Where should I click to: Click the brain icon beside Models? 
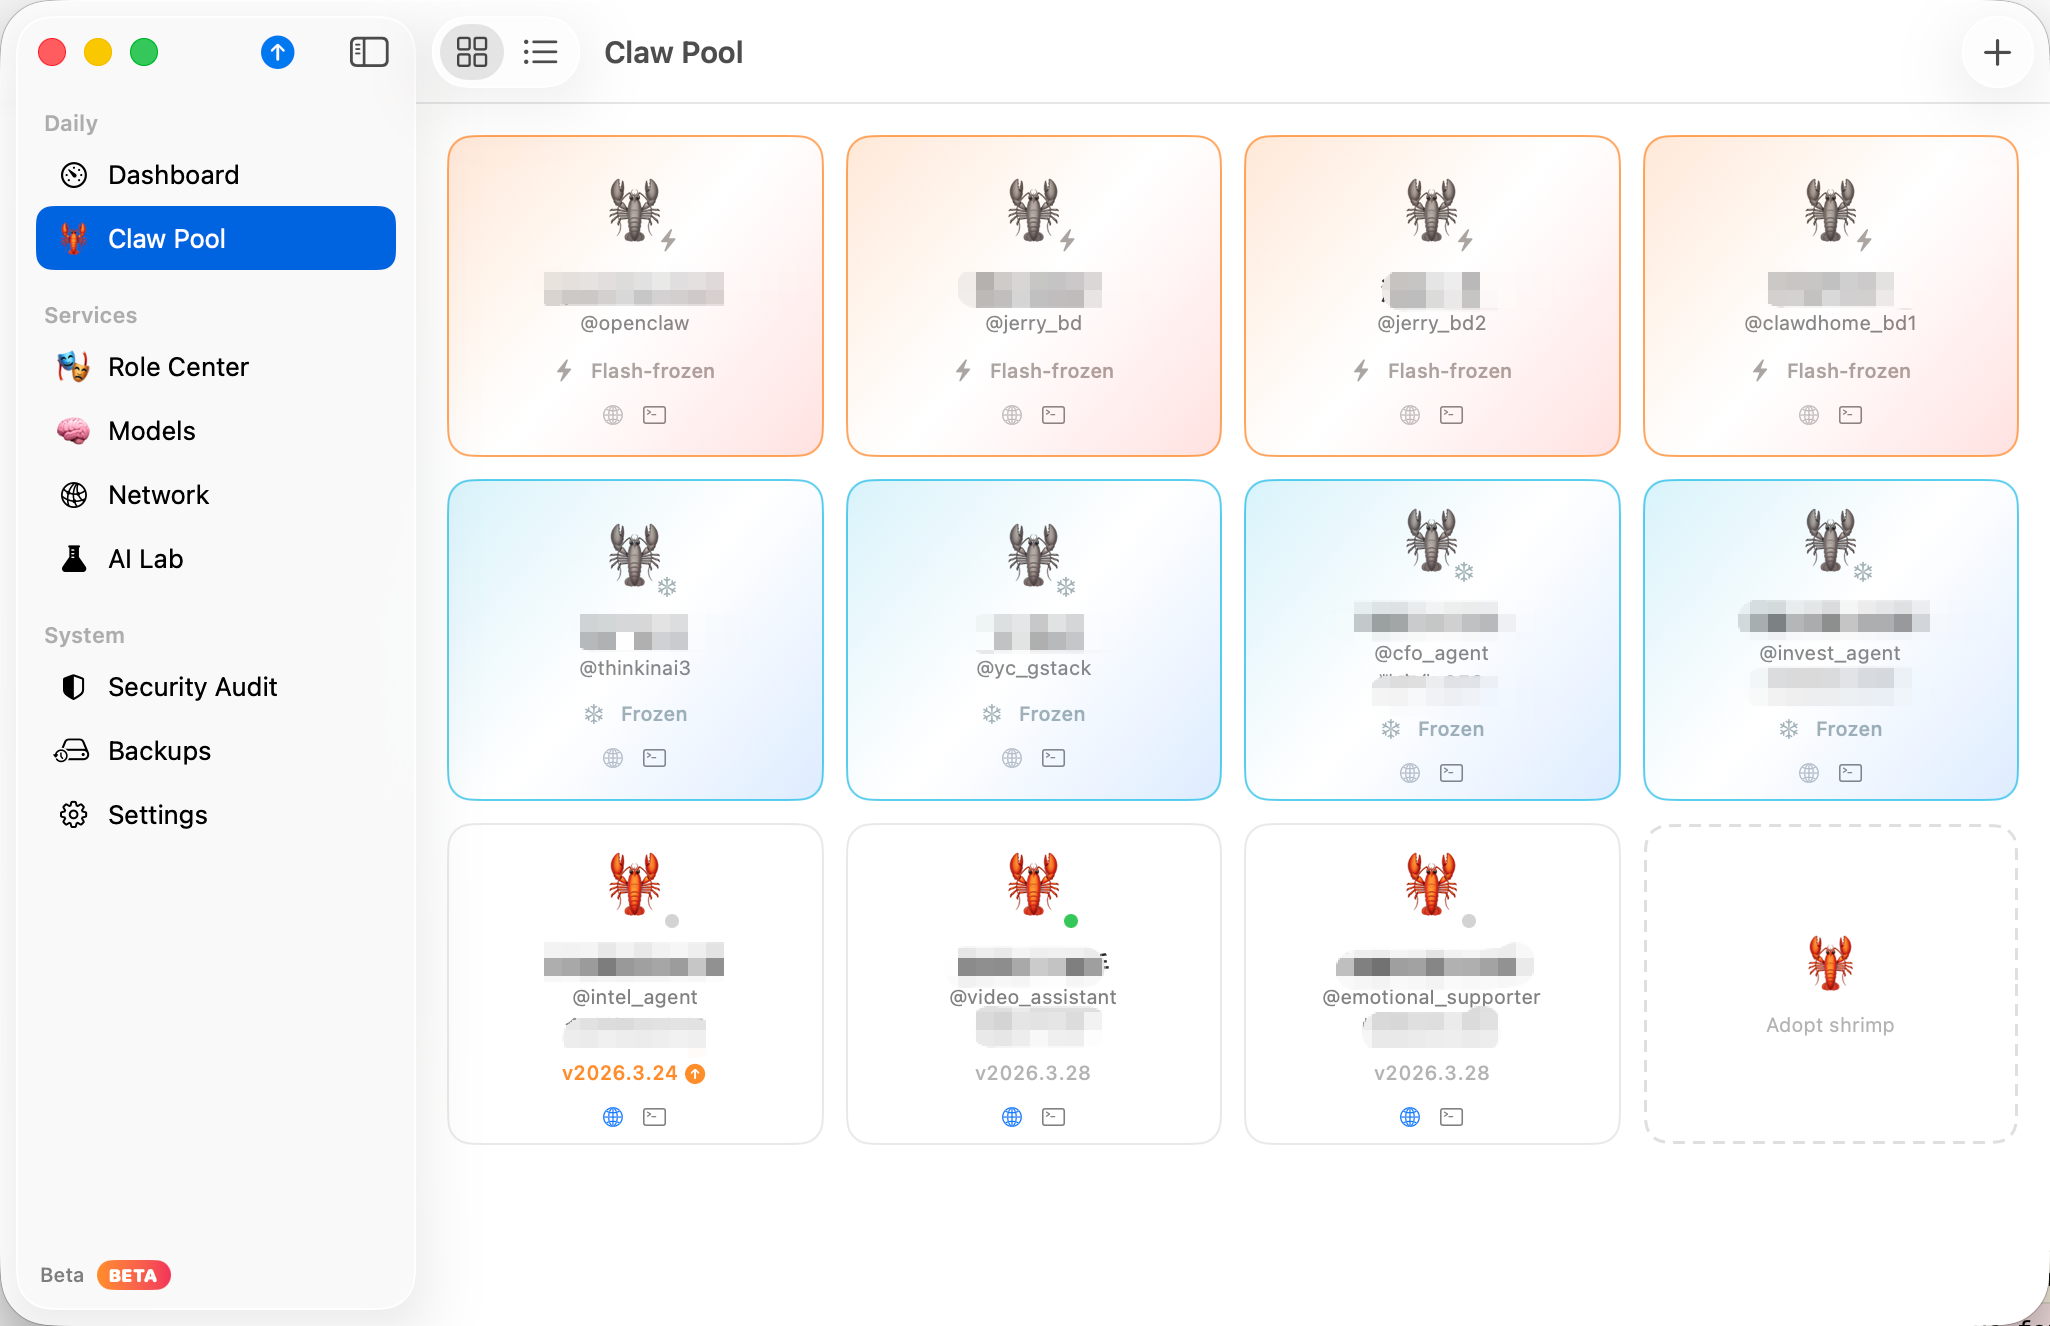point(73,430)
